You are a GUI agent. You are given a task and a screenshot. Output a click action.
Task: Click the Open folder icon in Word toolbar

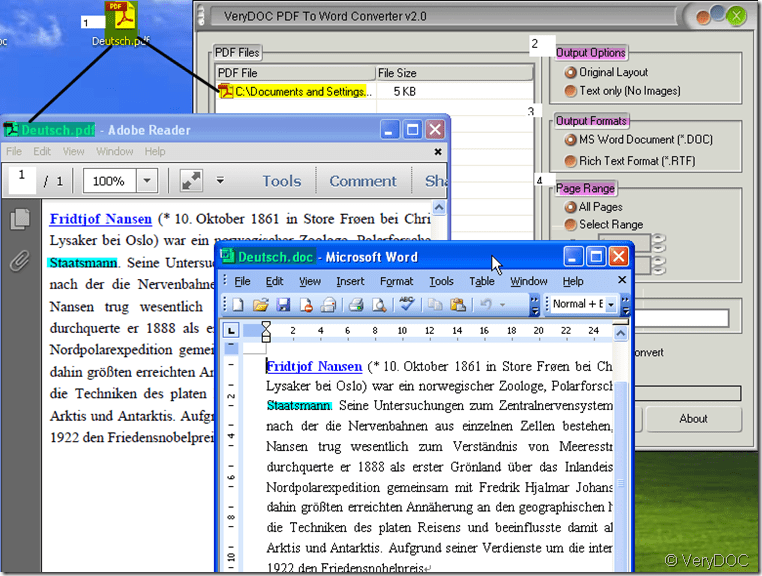pos(260,305)
